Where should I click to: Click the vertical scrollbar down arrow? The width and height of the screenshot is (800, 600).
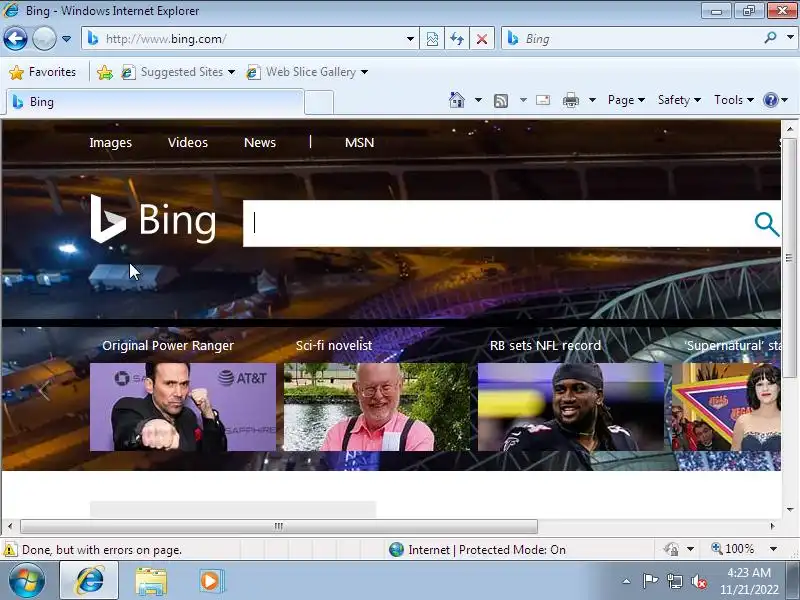point(790,509)
